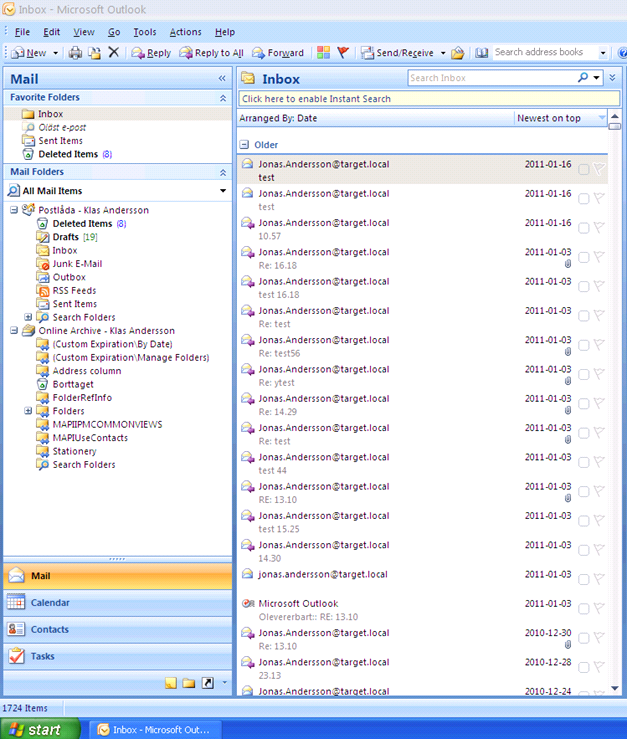
Task: Click the Start button on taskbar
Action: (40, 730)
